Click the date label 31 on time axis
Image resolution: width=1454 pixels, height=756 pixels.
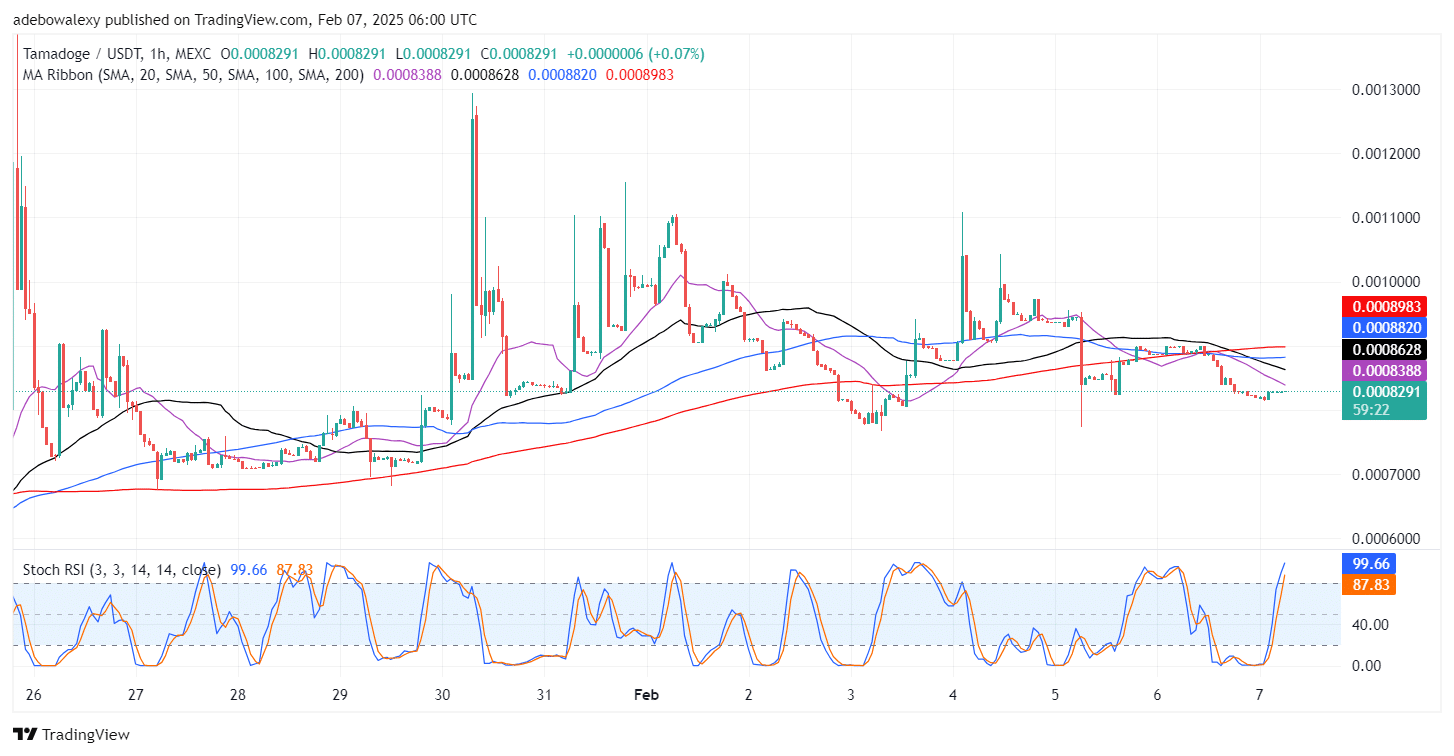[x=544, y=695]
